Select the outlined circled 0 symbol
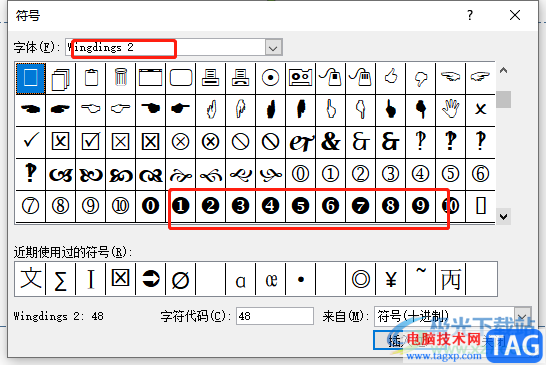546x365 pixels. (x=301, y=174)
